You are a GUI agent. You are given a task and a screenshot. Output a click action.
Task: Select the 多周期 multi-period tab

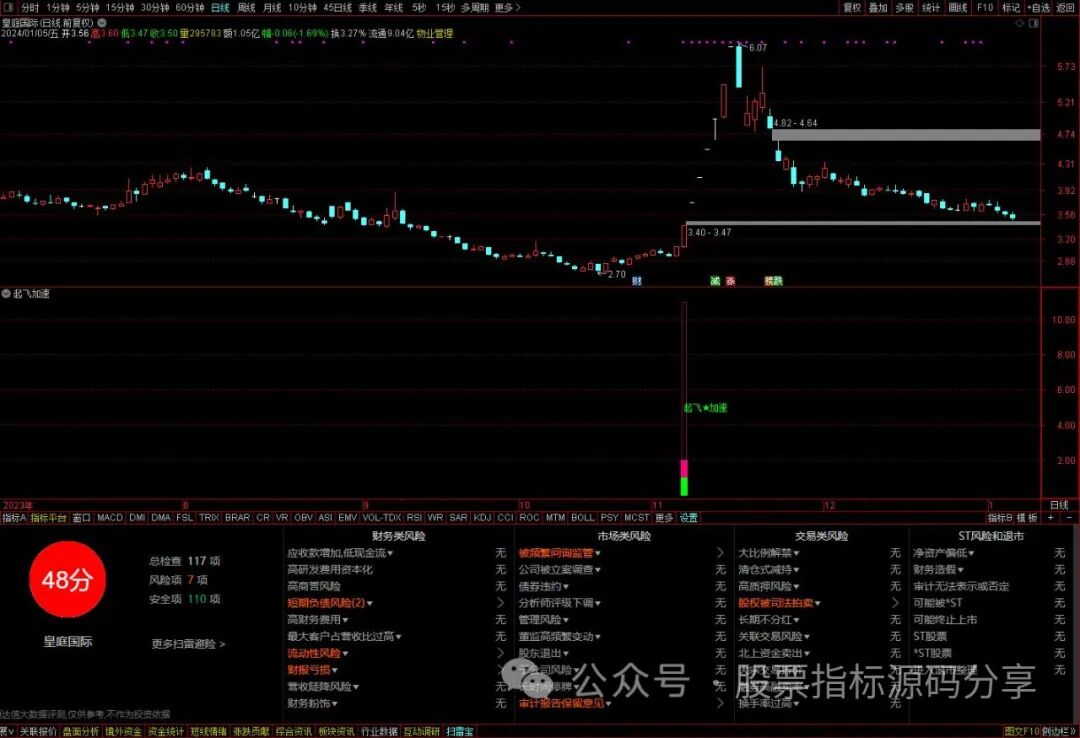(475, 8)
